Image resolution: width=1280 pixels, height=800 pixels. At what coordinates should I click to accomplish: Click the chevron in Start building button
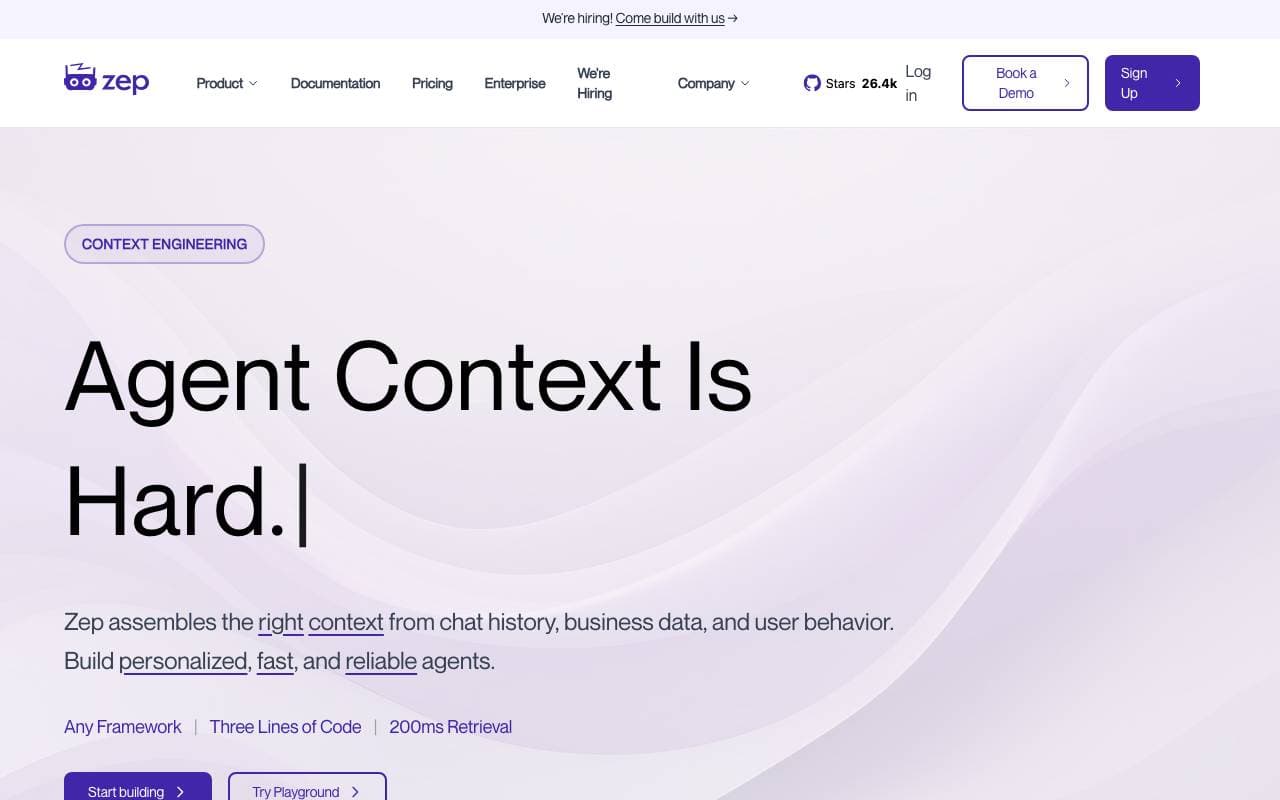pyautogui.click(x=180, y=792)
